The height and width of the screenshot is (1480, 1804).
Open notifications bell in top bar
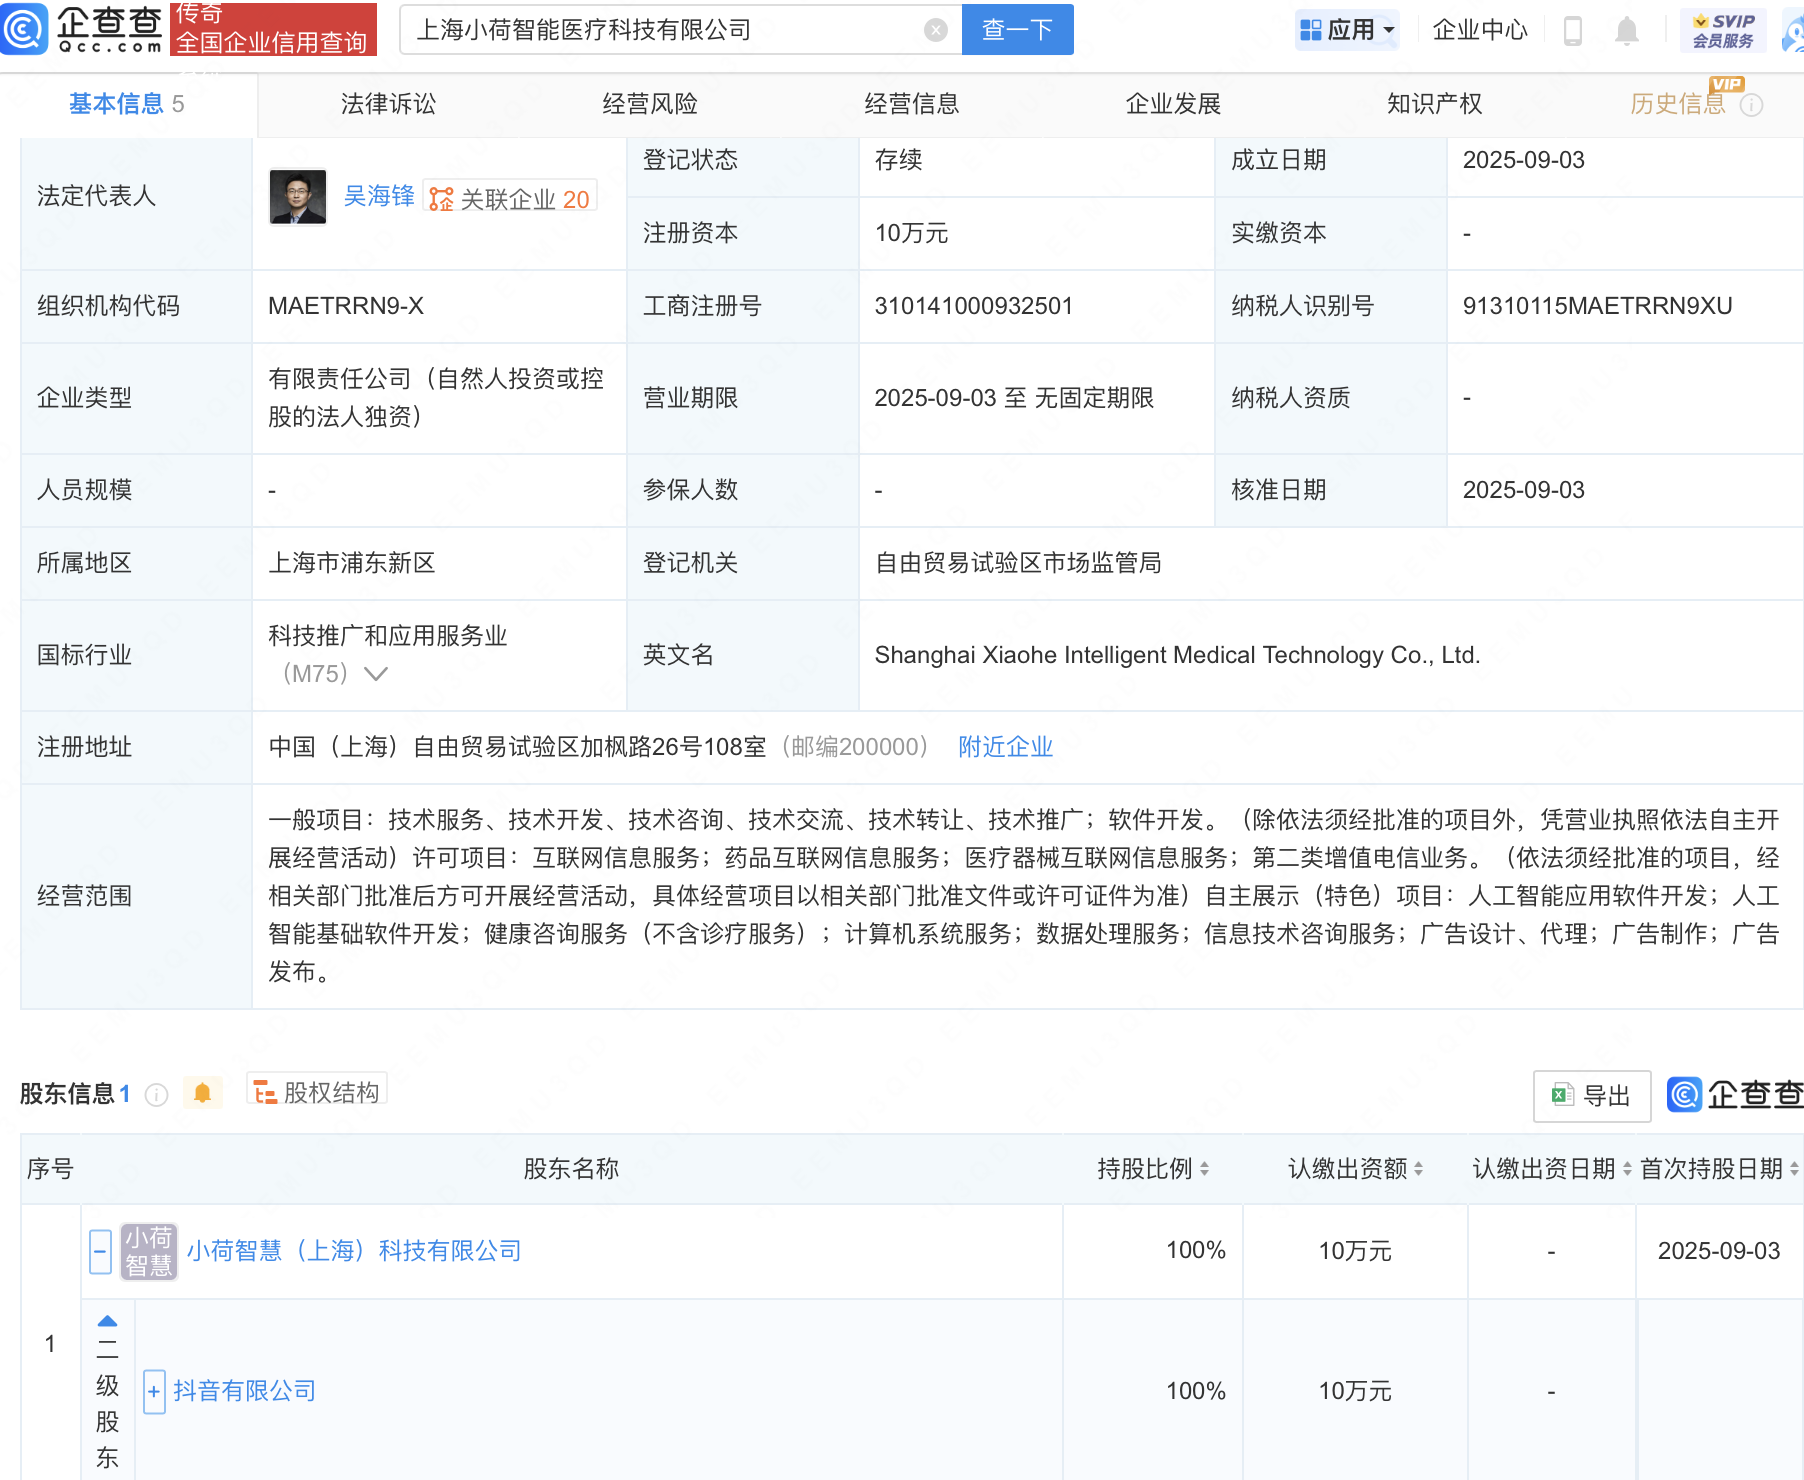(1627, 31)
